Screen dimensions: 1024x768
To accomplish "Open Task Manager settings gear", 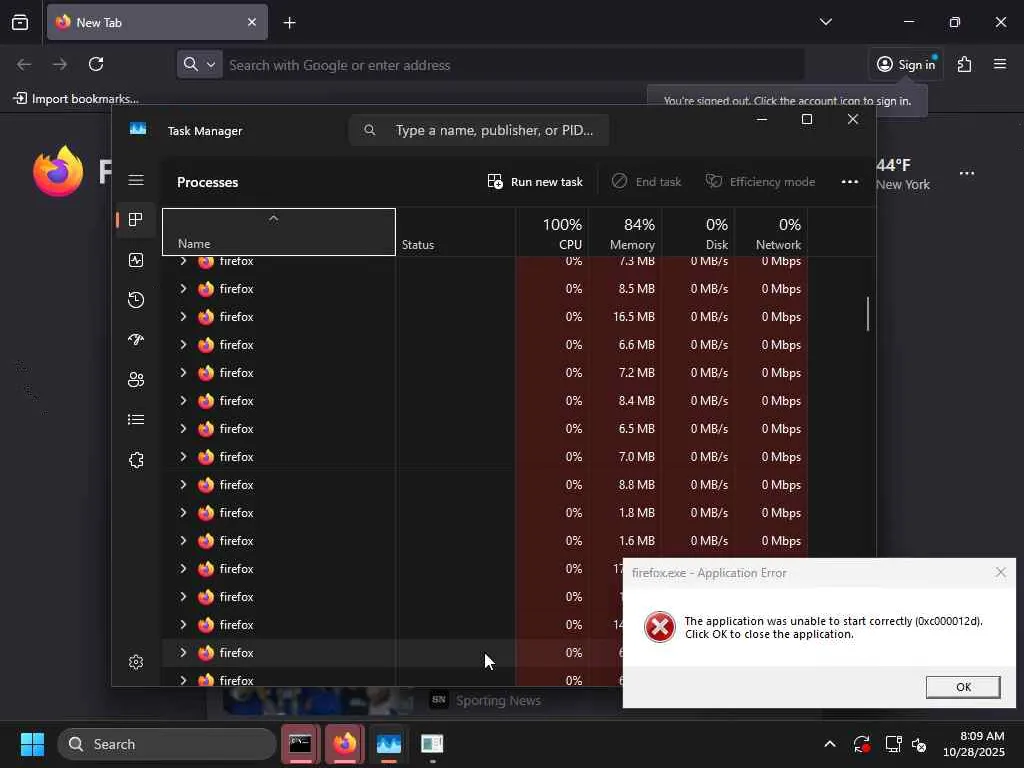I will [x=136, y=662].
